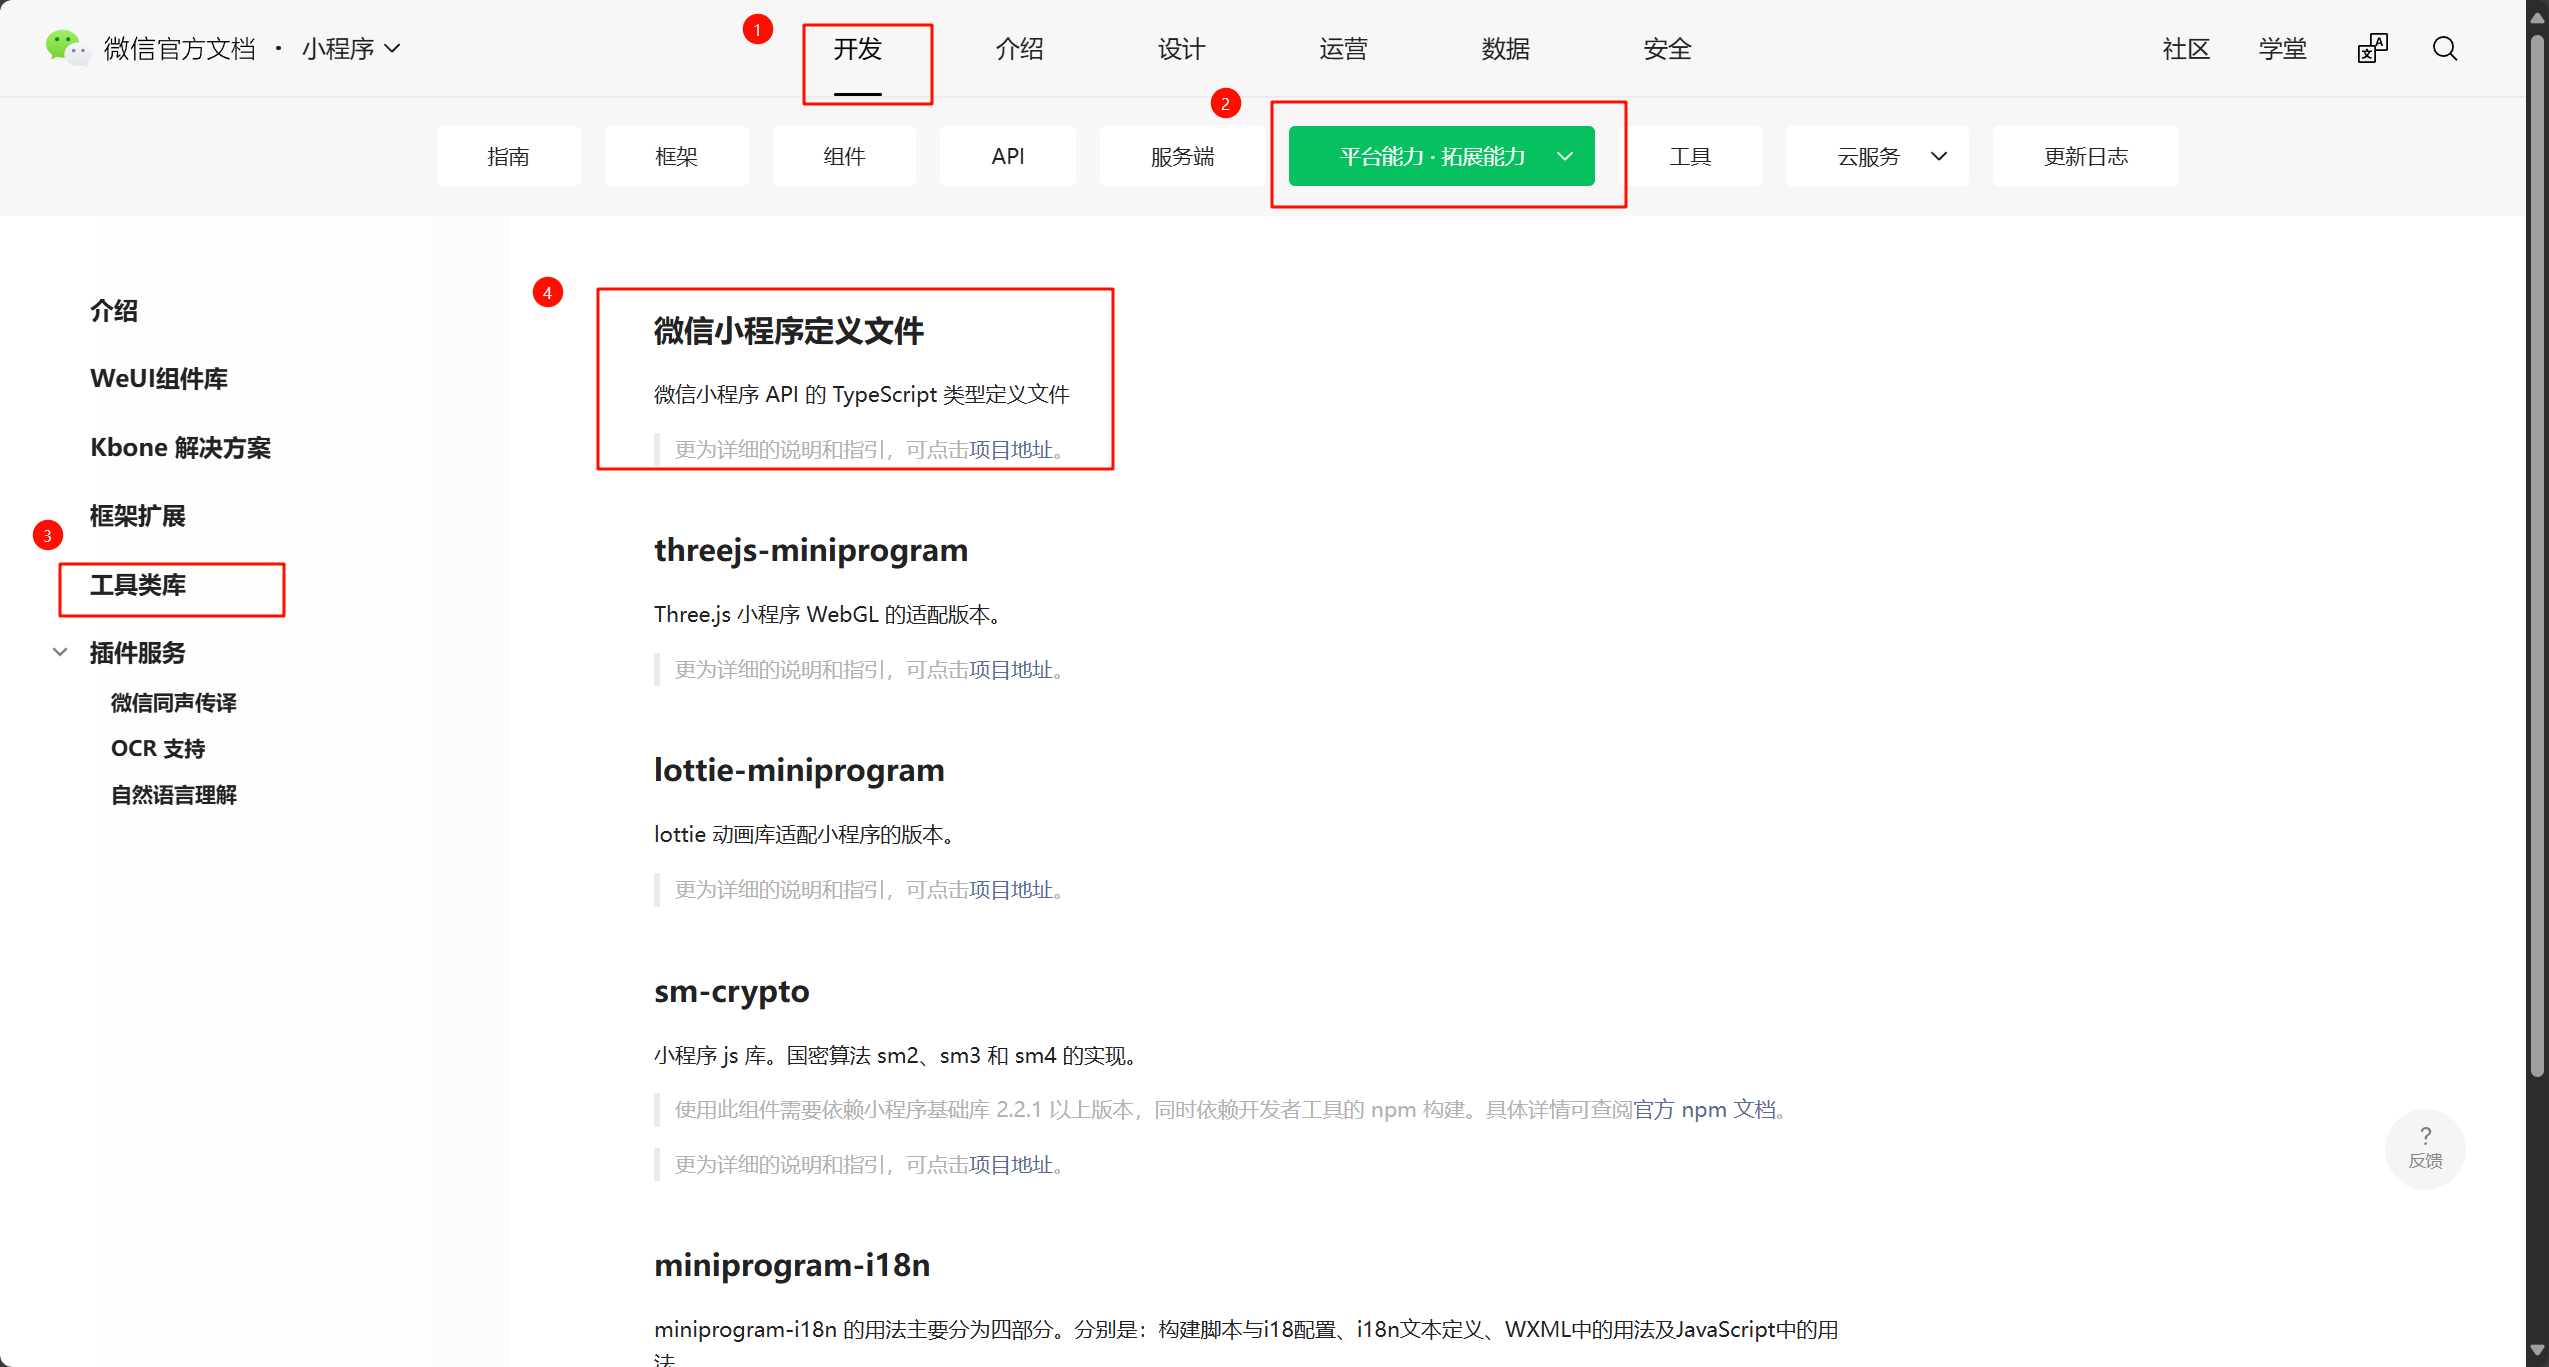
Task: Open the 反馈 feedback bubble
Action: click(2425, 1148)
